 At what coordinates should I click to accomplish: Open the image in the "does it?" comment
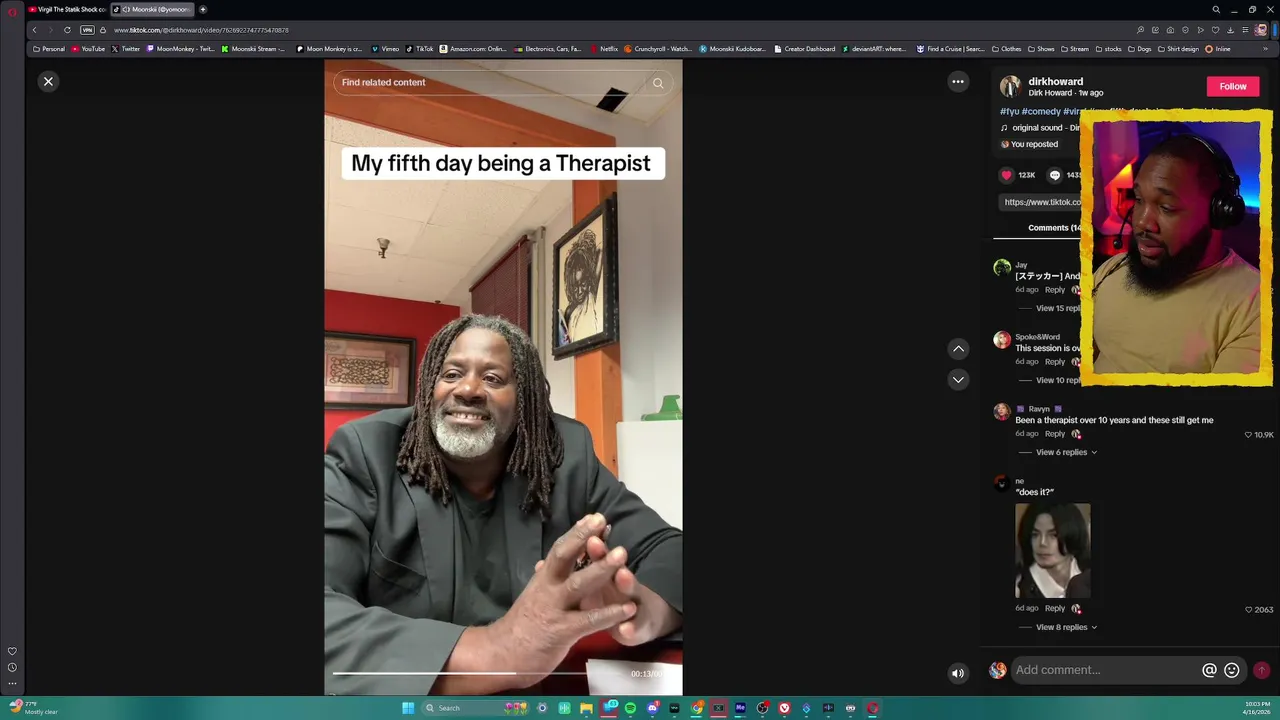[x=1052, y=550]
